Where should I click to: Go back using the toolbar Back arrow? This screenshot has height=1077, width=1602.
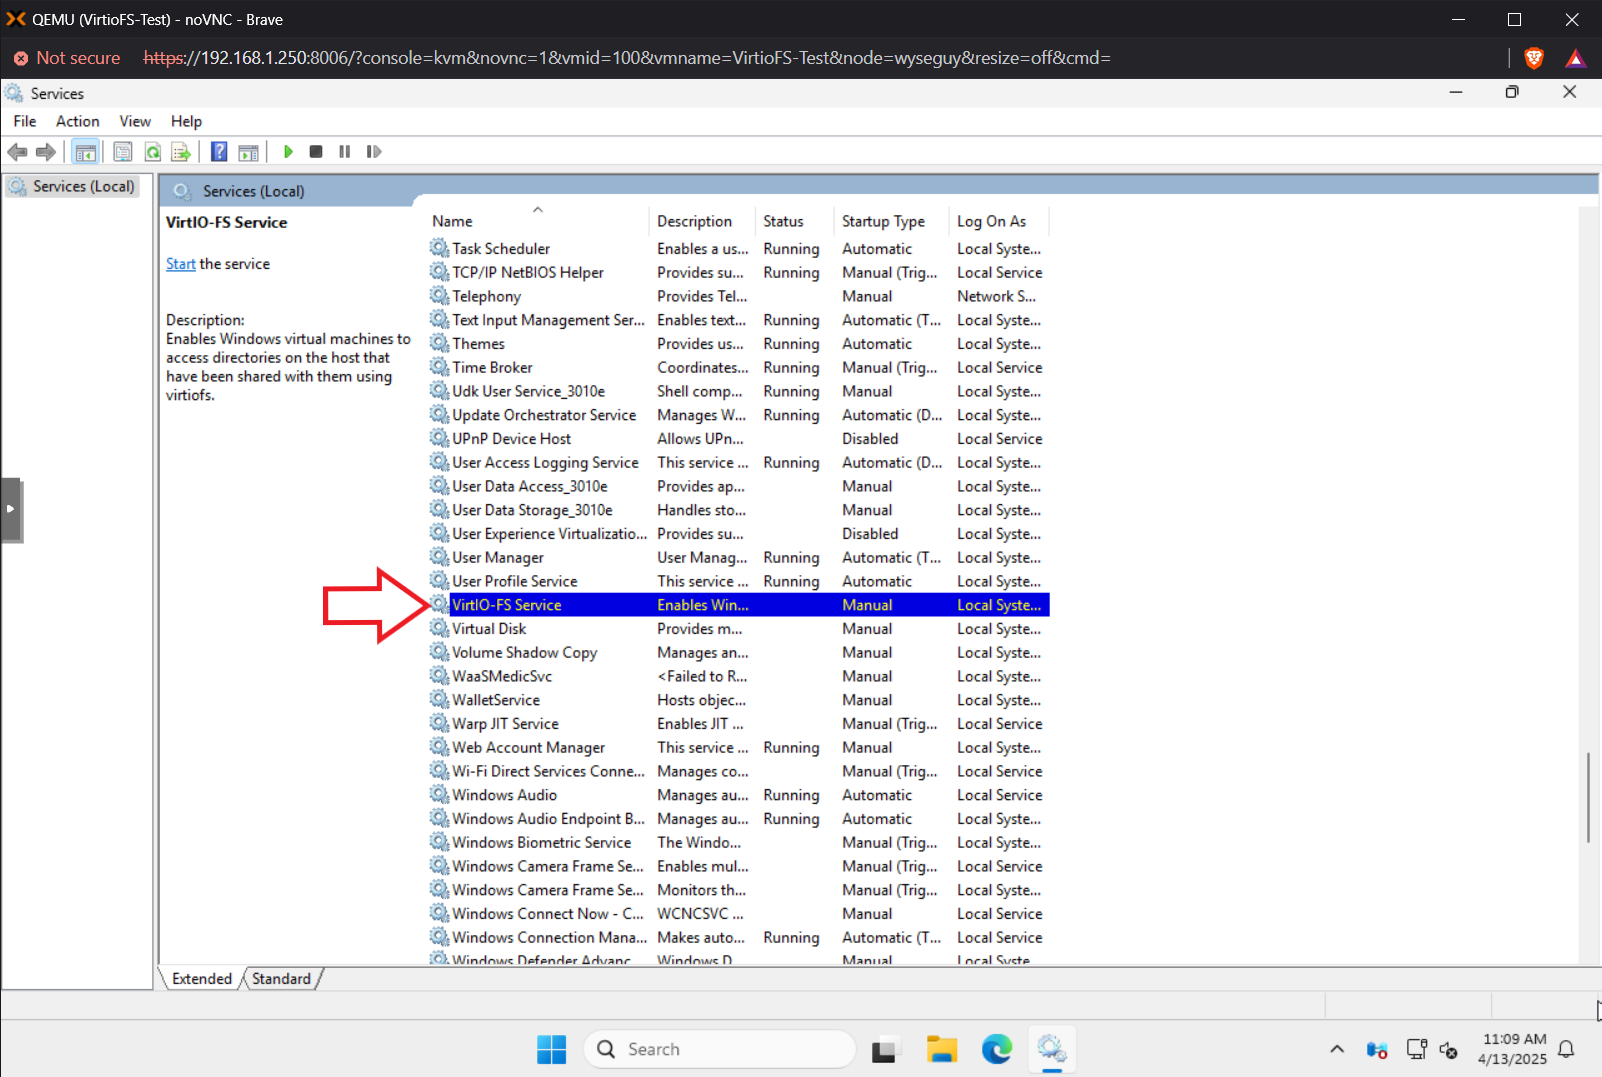point(17,152)
